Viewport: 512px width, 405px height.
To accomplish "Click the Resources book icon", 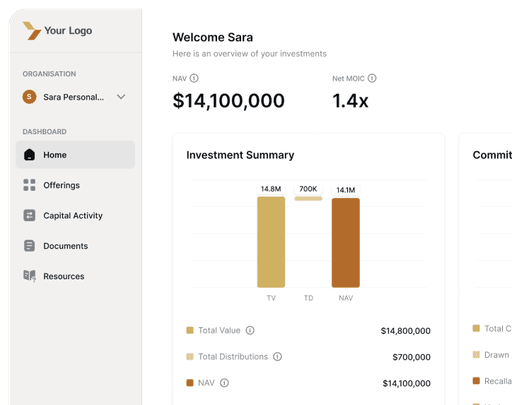I will [29, 276].
